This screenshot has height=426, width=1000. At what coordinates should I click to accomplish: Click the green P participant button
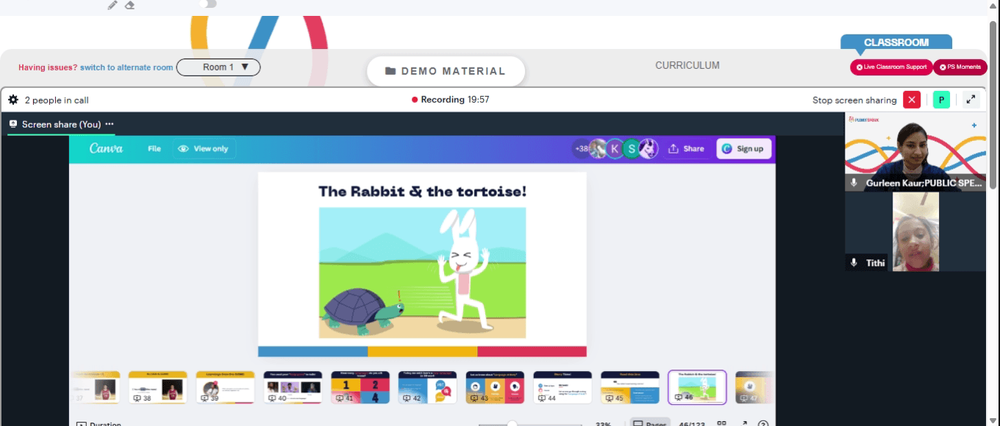tap(941, 99)
